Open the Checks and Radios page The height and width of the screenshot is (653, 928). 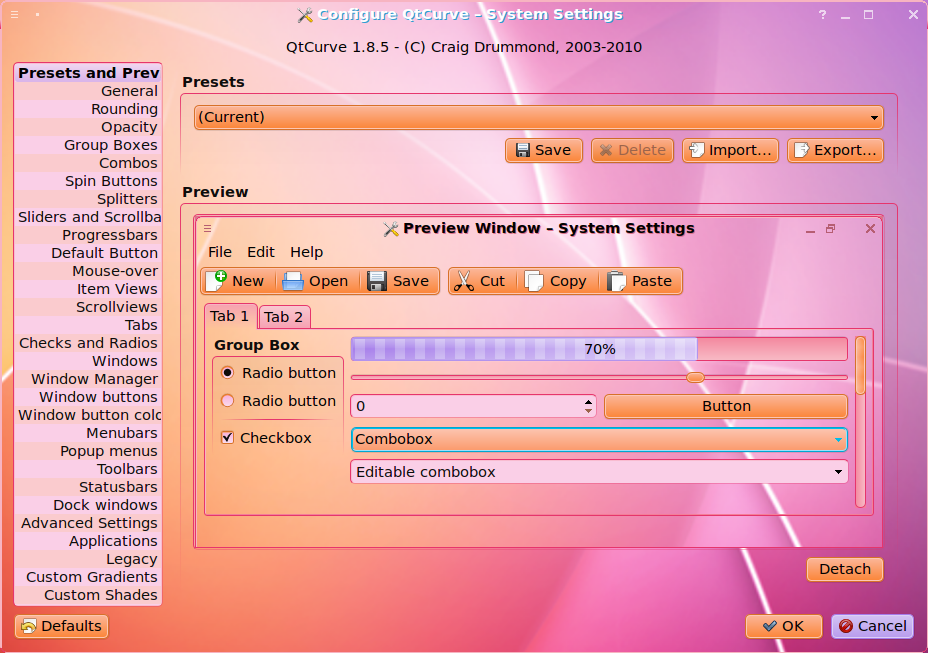tap(88, 343)
